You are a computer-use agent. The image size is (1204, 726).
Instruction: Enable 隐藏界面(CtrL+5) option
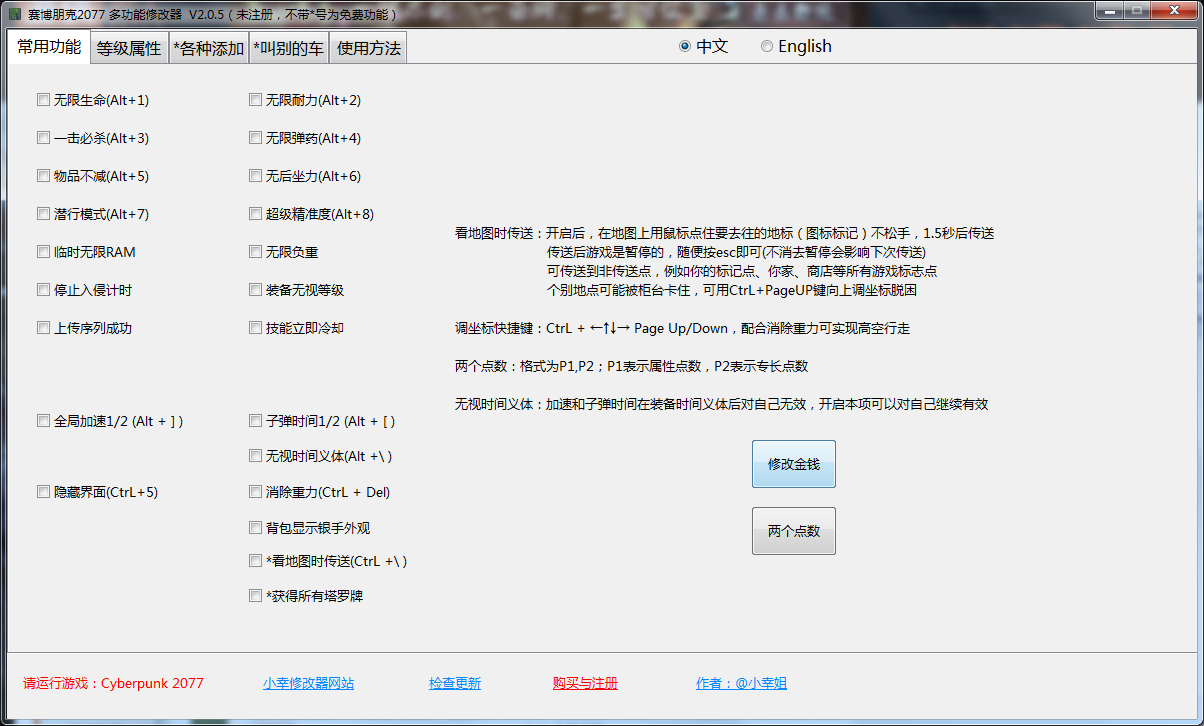43,491
